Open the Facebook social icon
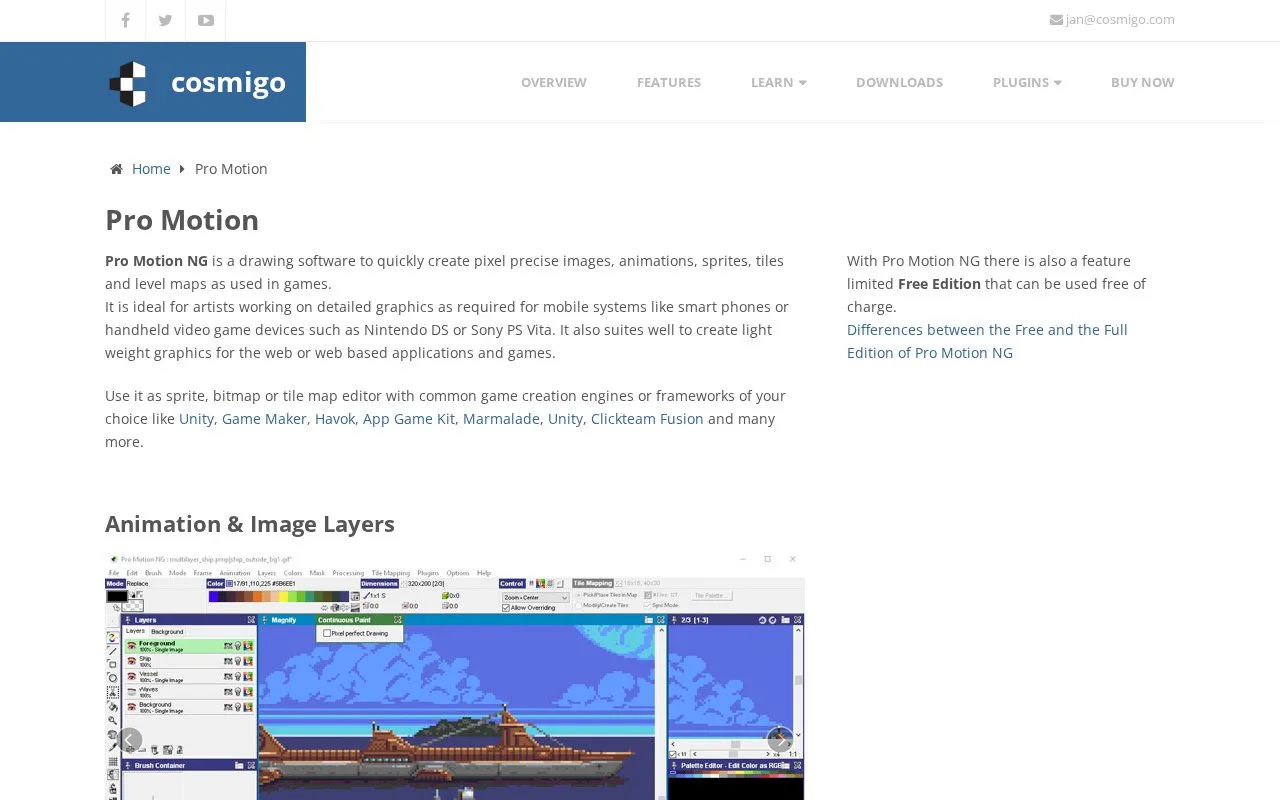Viewport: 1280px width, 800px height. pos(125,20)
